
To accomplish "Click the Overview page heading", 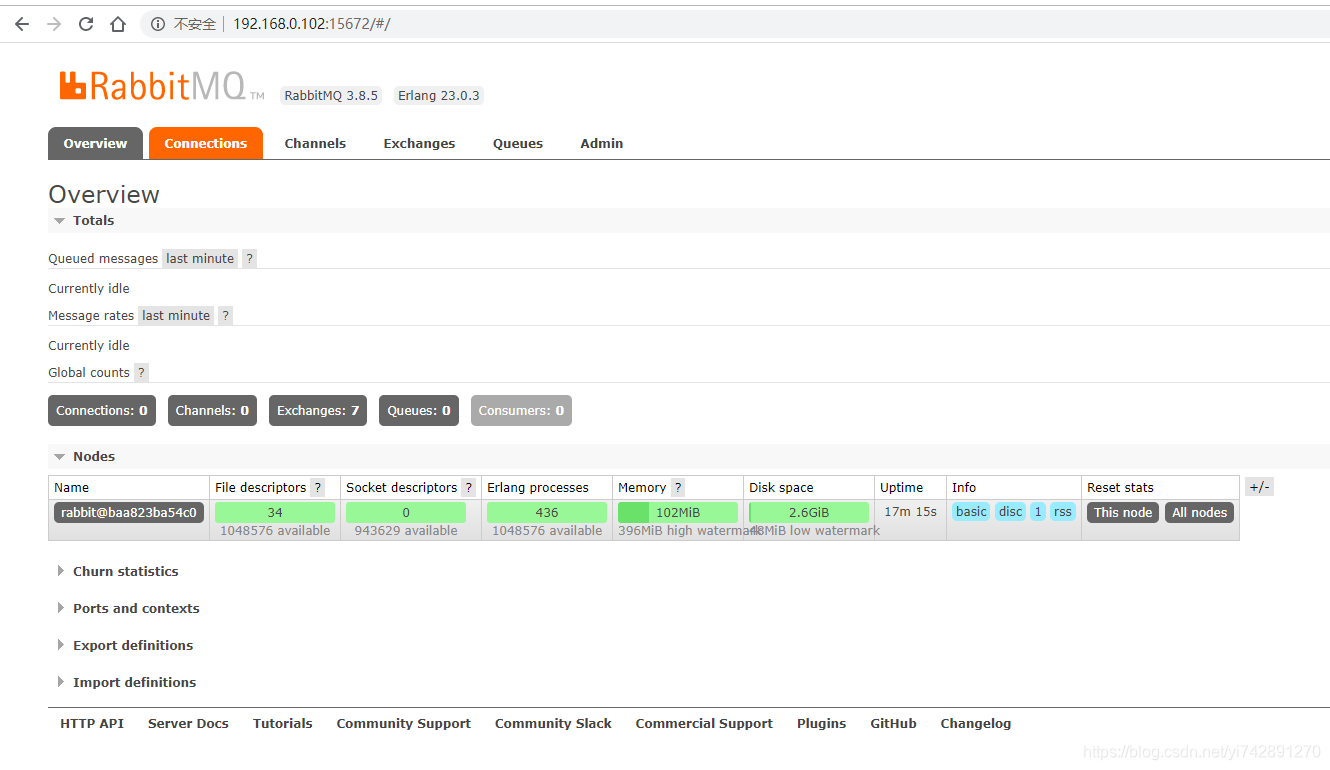I will pyautogui.click(x=104, y=194).
